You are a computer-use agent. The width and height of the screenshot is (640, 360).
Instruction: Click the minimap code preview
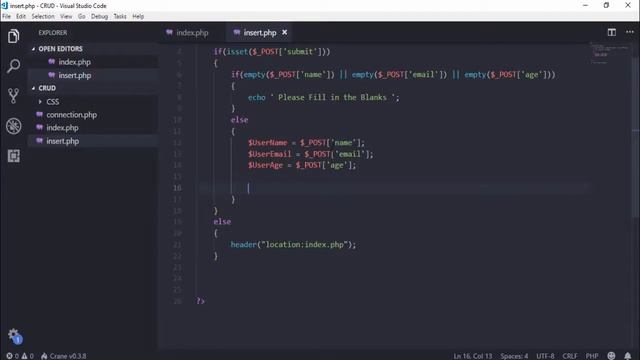[x=610, y=52]
